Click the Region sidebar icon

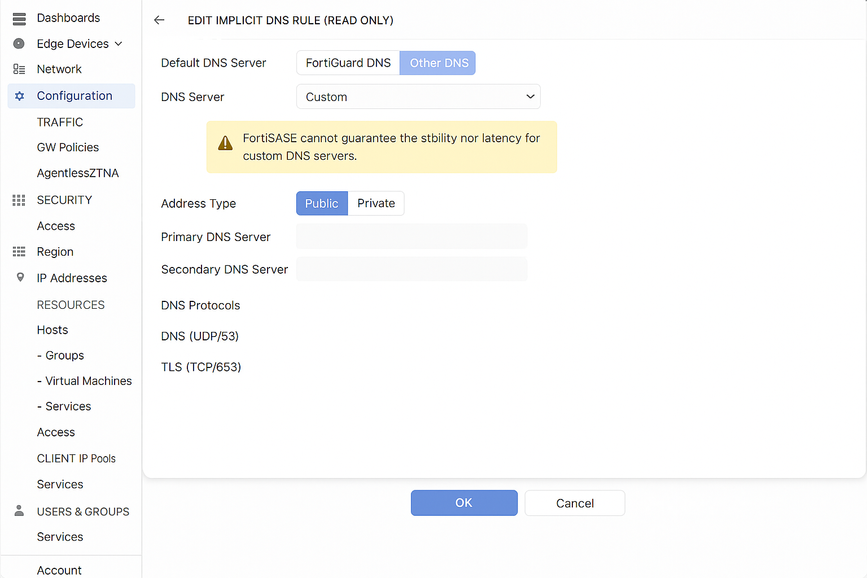(x=19, y=252)
